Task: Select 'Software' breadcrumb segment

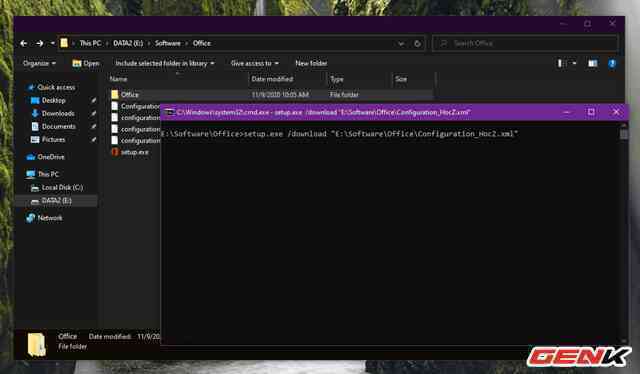Action: coord(167,43)
